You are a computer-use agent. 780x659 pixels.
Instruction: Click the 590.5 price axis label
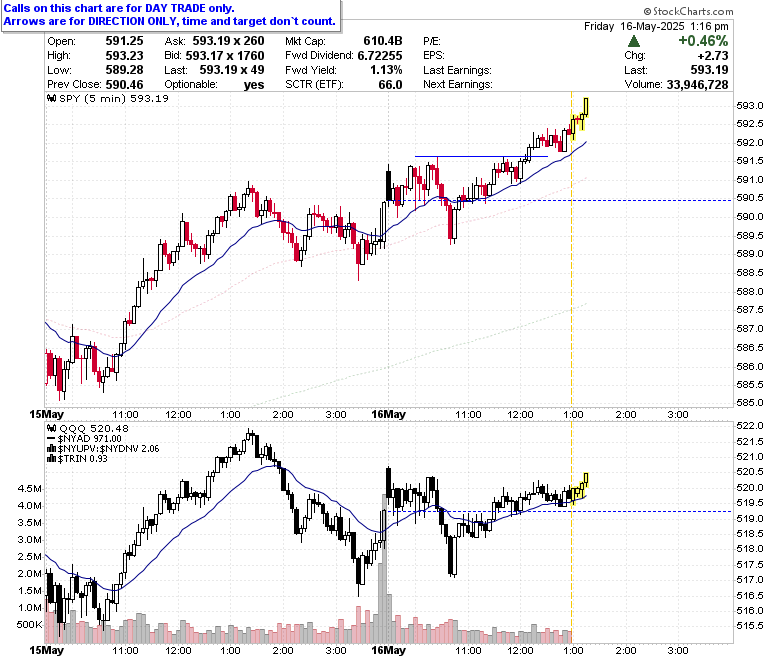(x=750, y=198)
